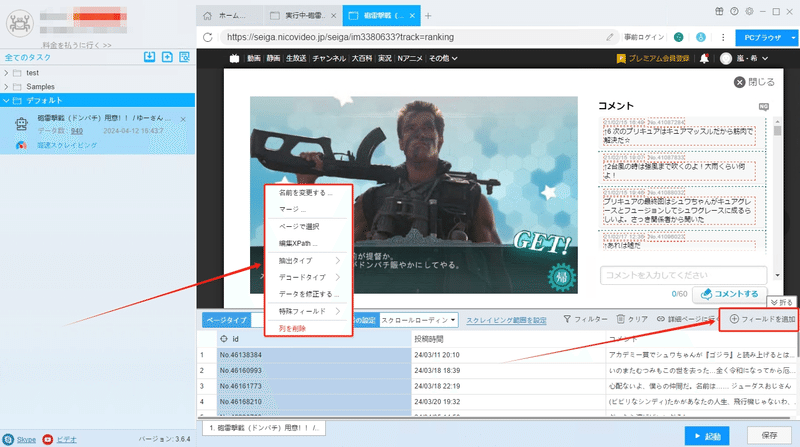This screenshot has height=447, width=800.
Task: Click the search tasks icon
Action: 185,57
